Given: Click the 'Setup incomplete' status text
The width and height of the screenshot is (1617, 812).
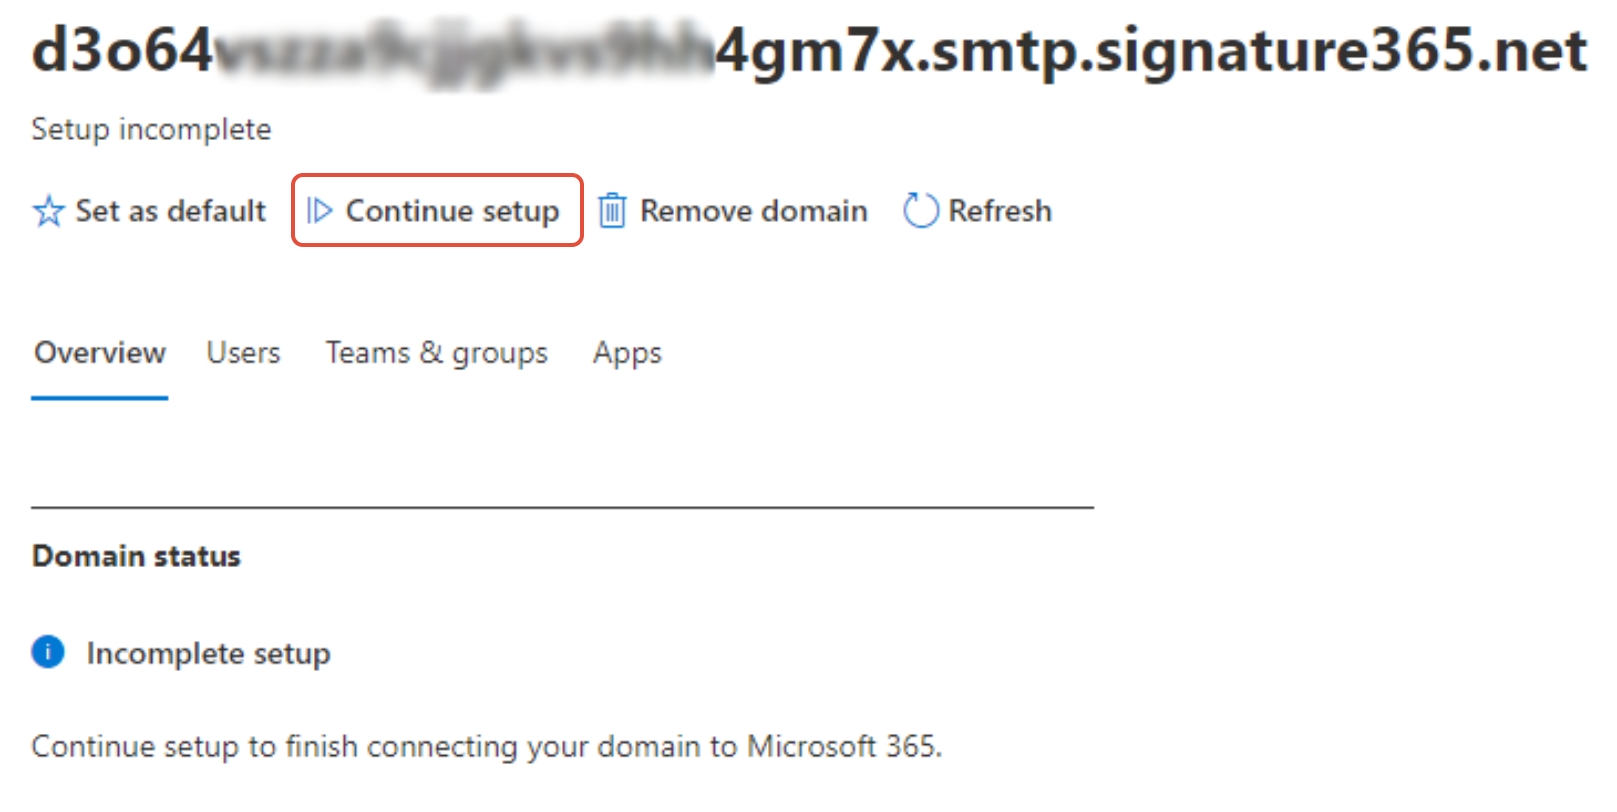Looking at the screenshot, I should coord(151,130).
